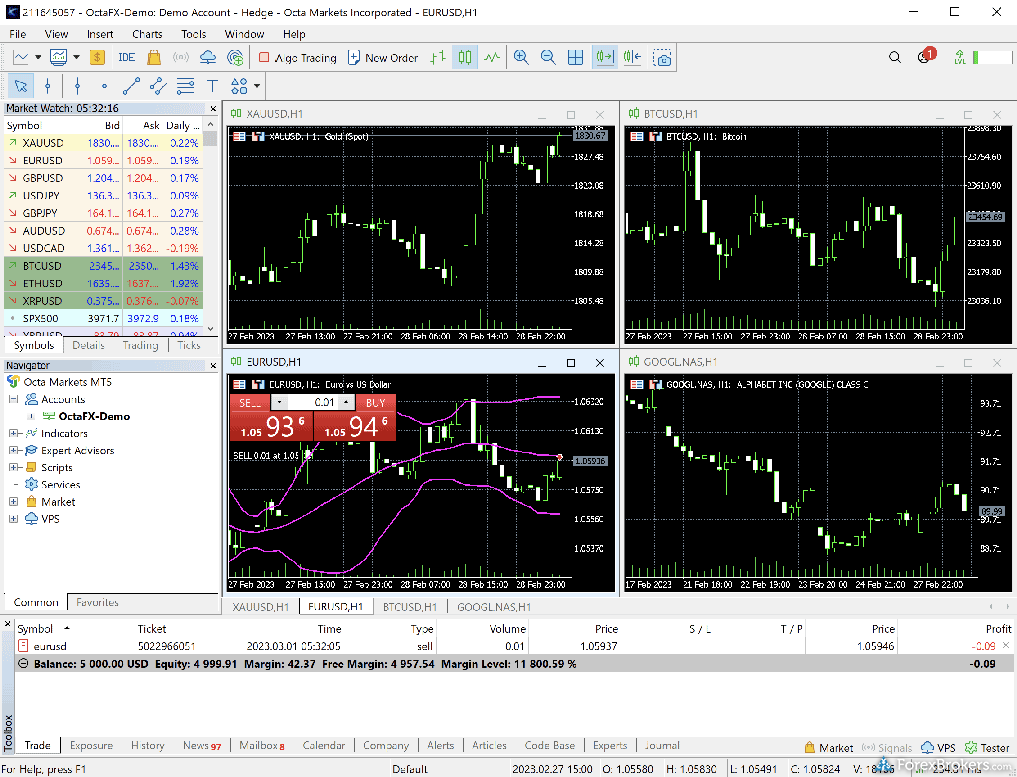
Task: Expand the Indicators tree node
Action: click(13, 433)
